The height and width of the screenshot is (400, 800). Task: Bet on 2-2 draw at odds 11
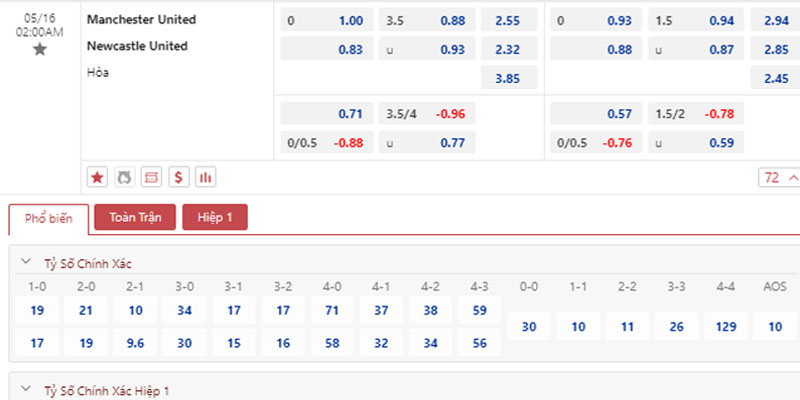click(628, 327)
